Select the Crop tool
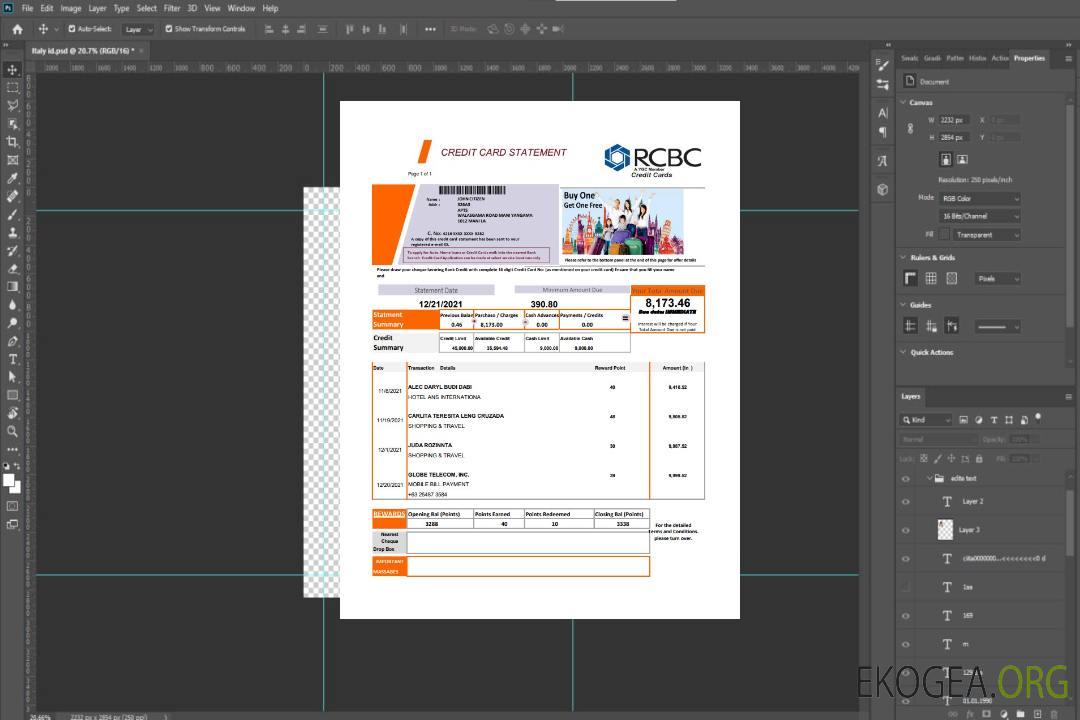The height and width of the screenshot is (720, 1080). point(12,142)
